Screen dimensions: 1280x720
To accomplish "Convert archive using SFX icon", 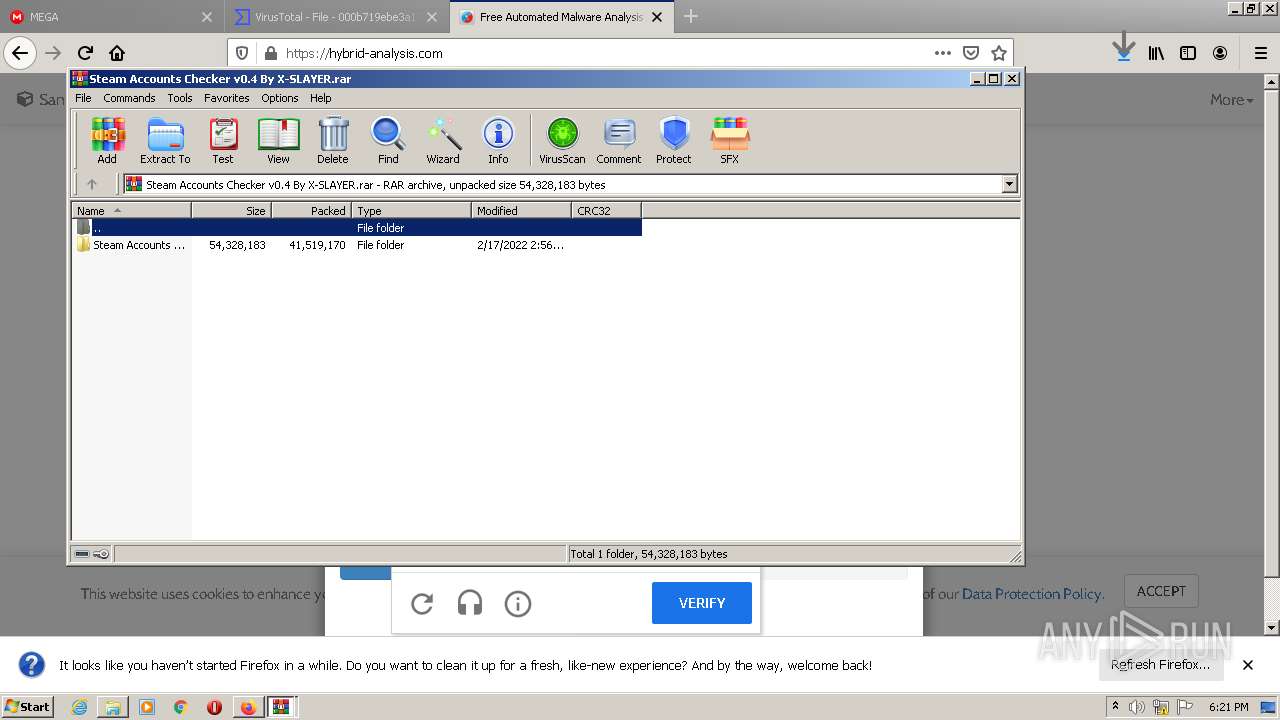I will 730,141.
